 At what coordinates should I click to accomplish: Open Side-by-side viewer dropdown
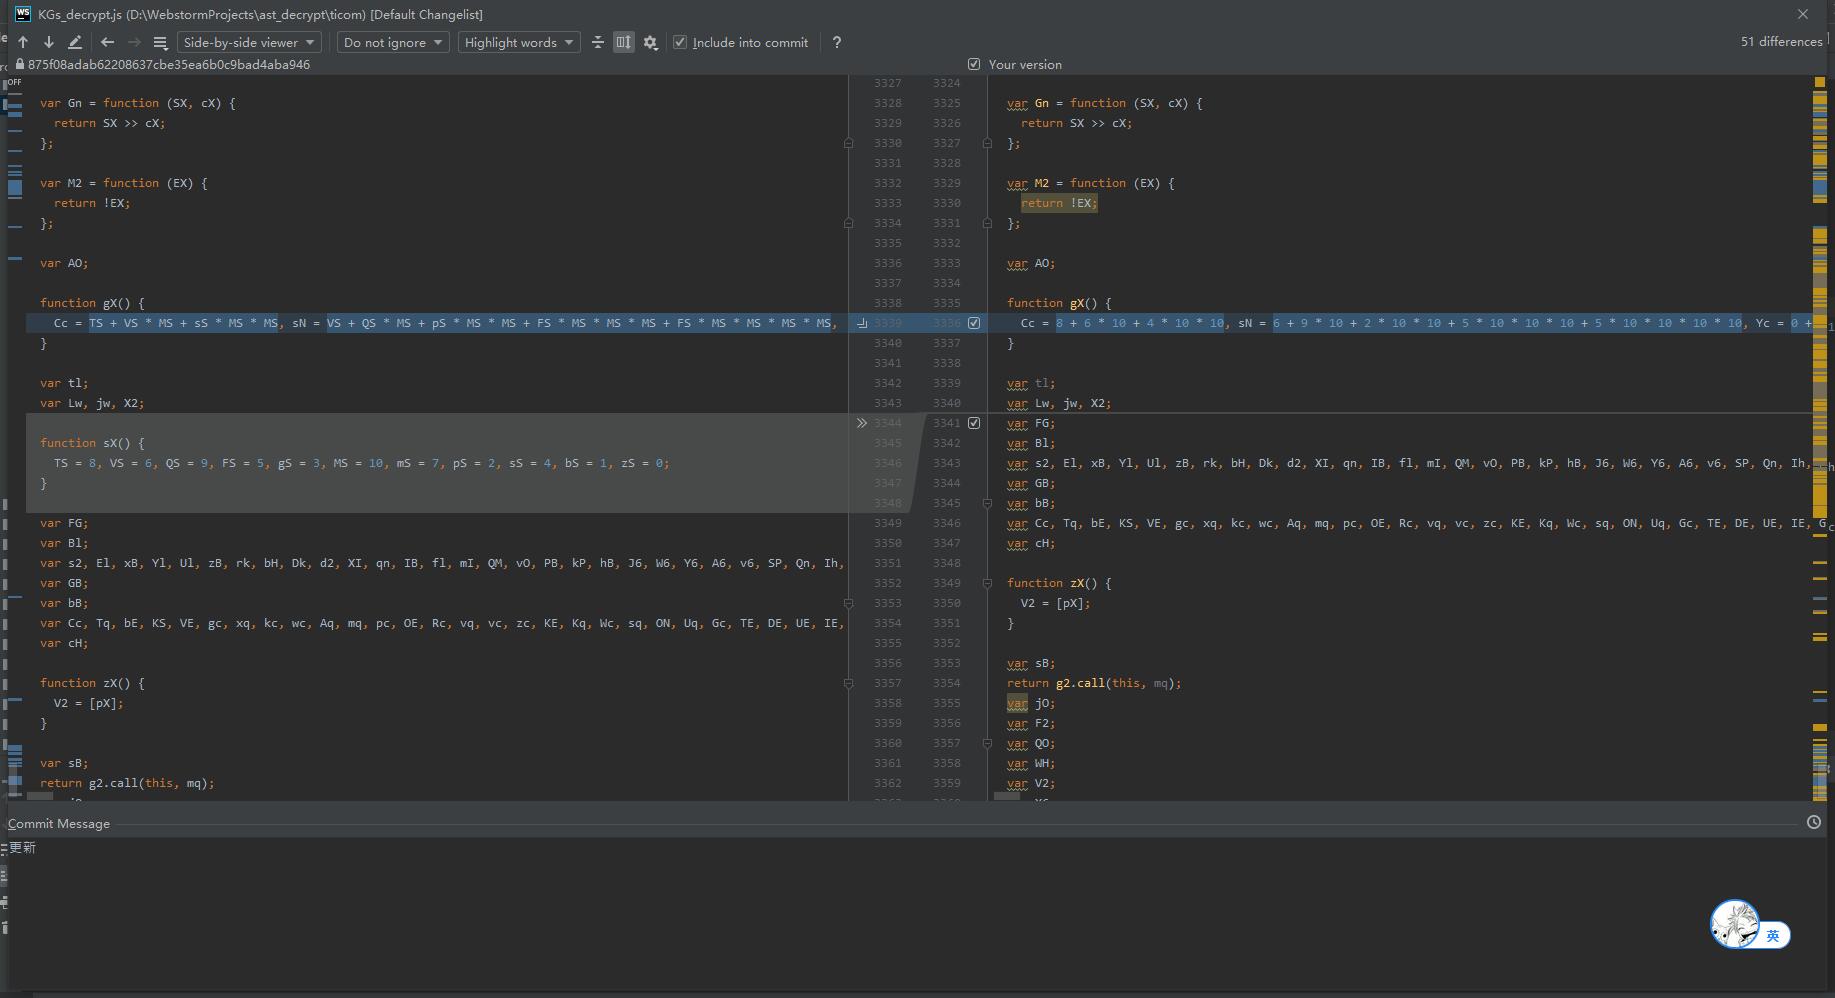pyautogui.click(x=249, y=42)
